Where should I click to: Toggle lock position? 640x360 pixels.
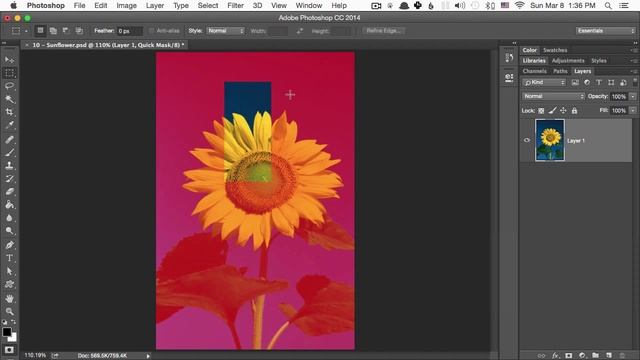point(563,111)
